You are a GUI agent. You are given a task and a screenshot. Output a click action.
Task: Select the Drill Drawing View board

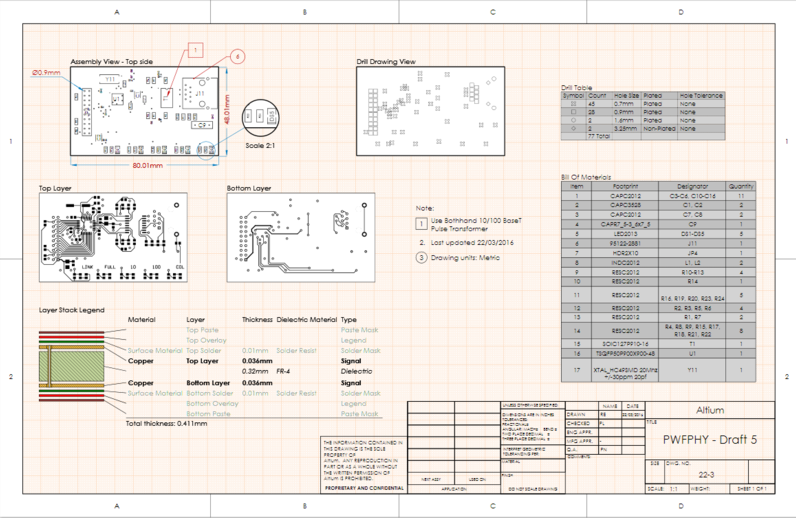click(430, 111)
